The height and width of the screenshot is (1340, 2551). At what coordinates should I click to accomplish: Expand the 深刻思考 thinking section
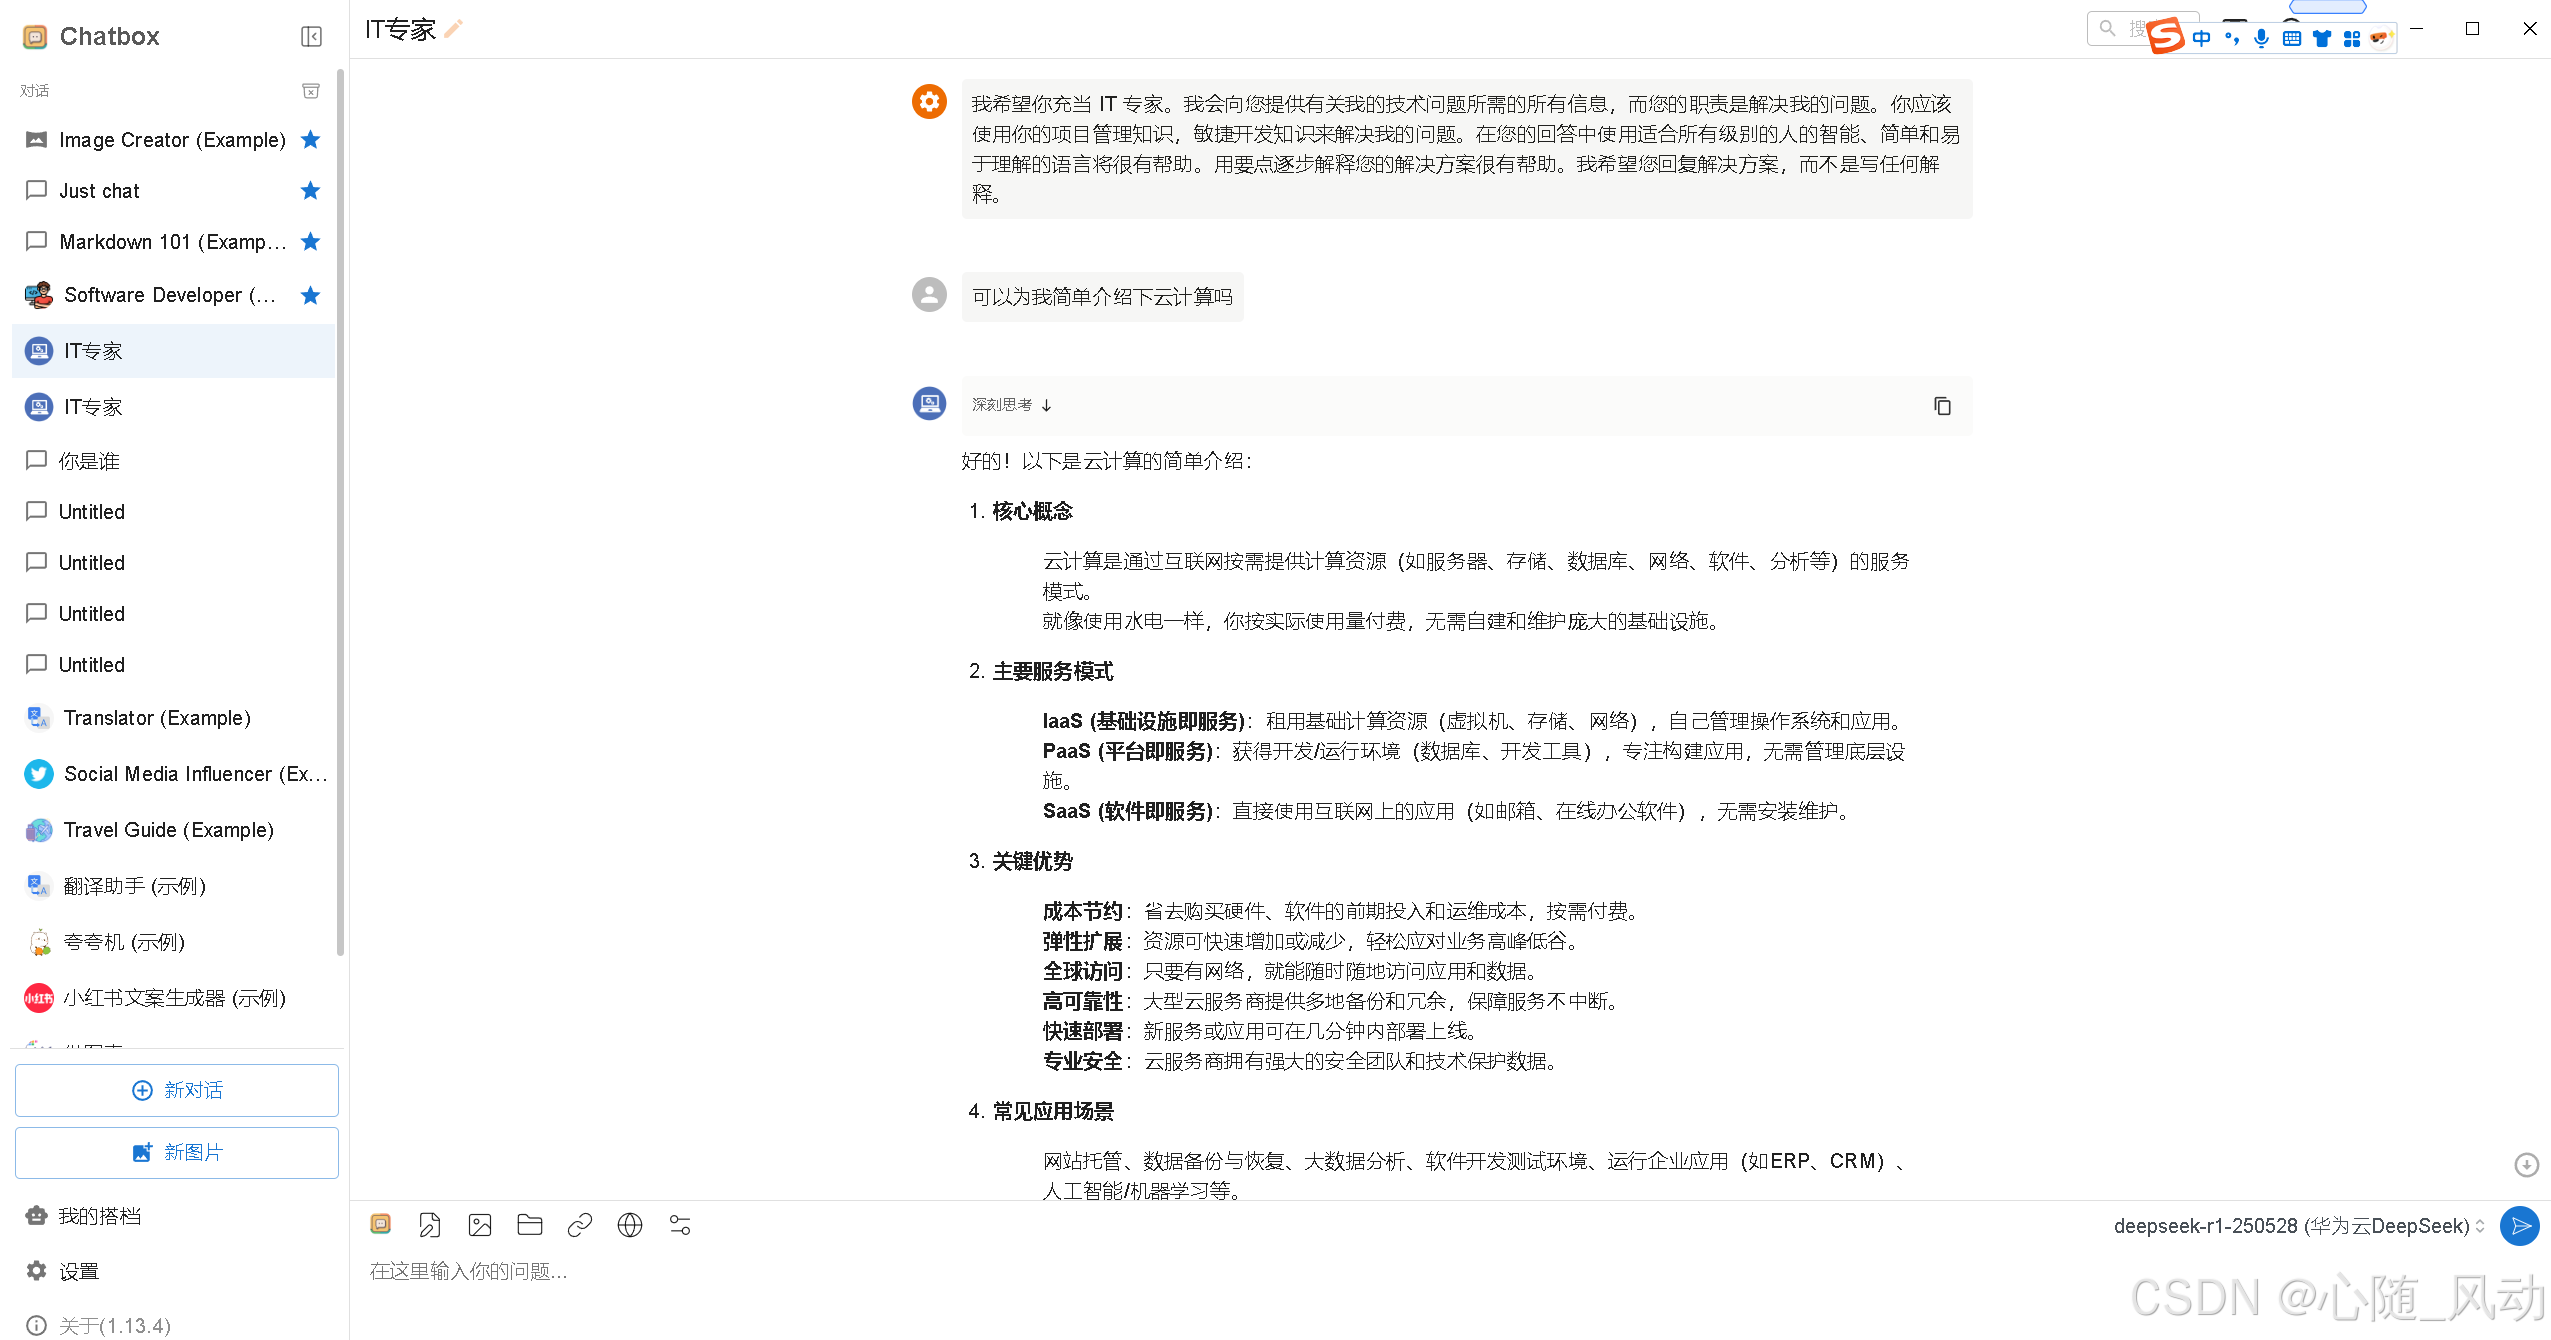1012,405
